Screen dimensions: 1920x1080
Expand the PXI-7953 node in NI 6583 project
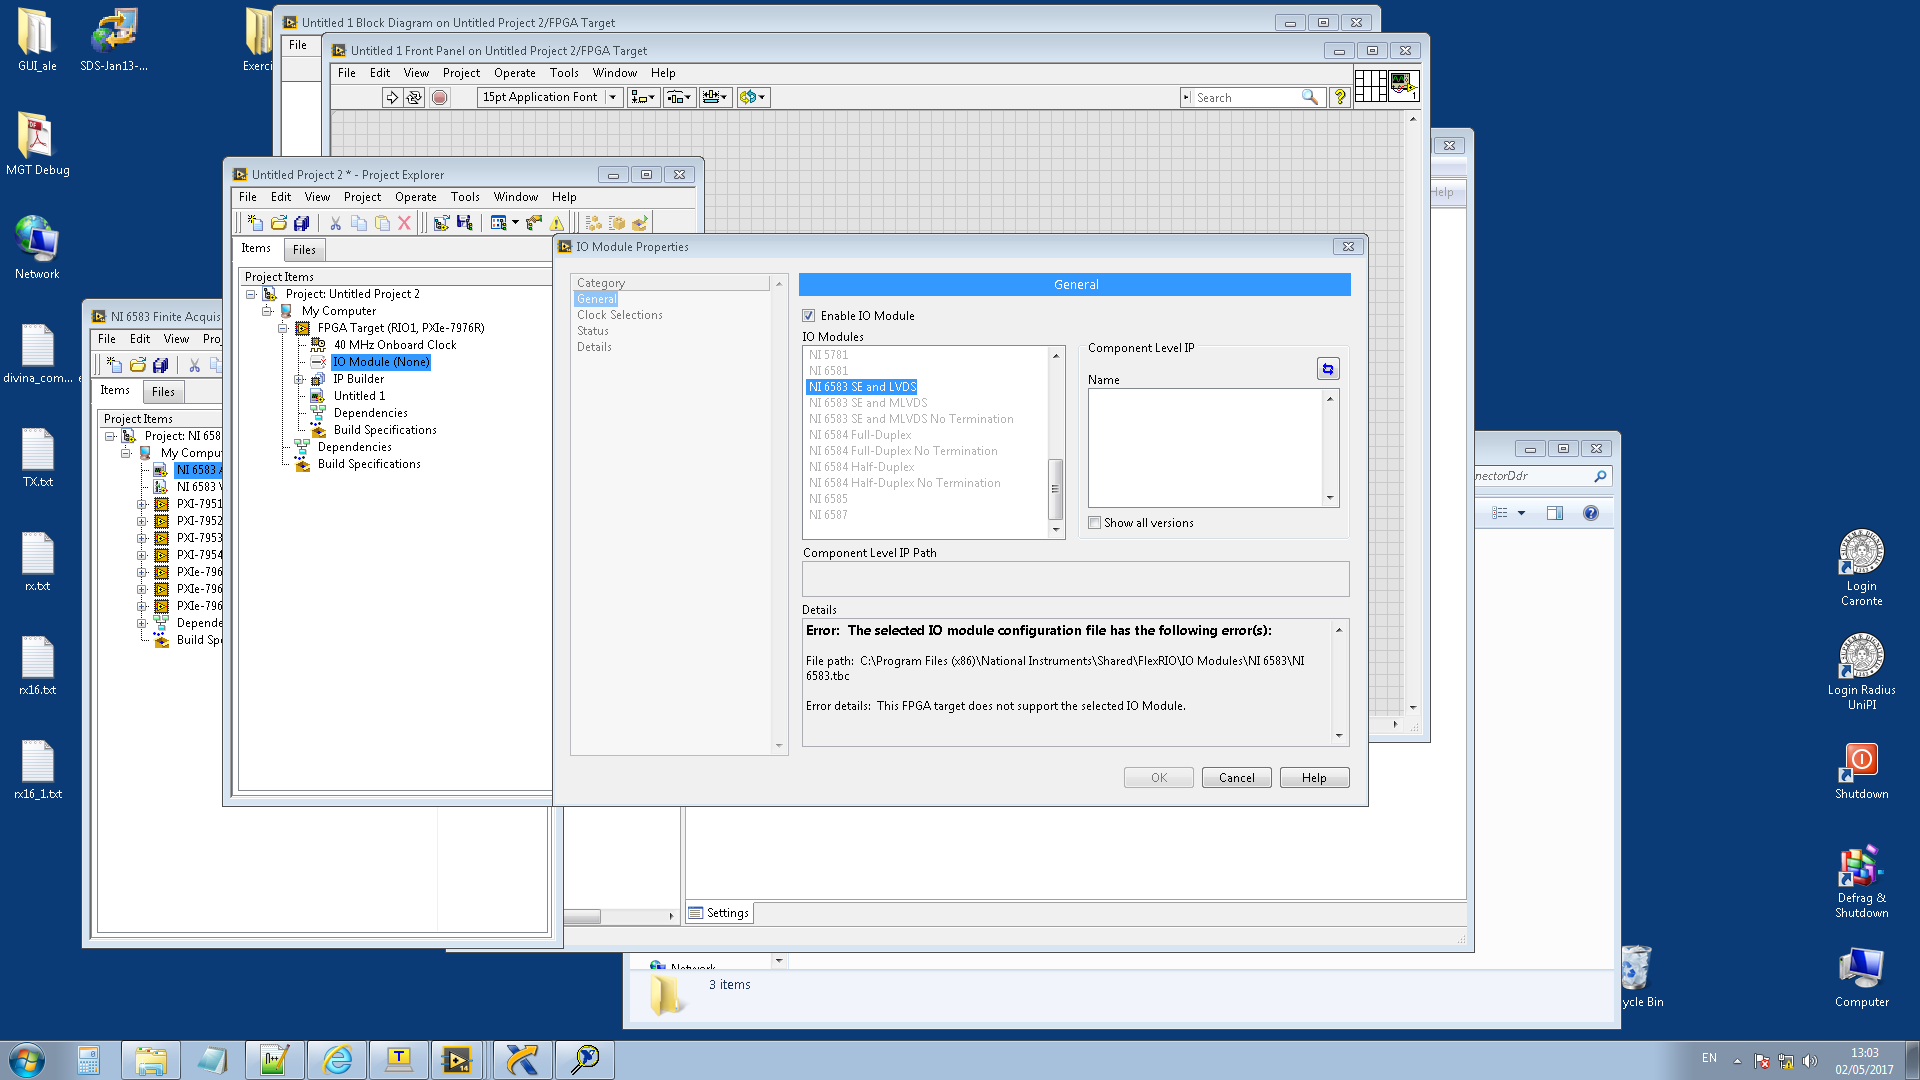142,538
